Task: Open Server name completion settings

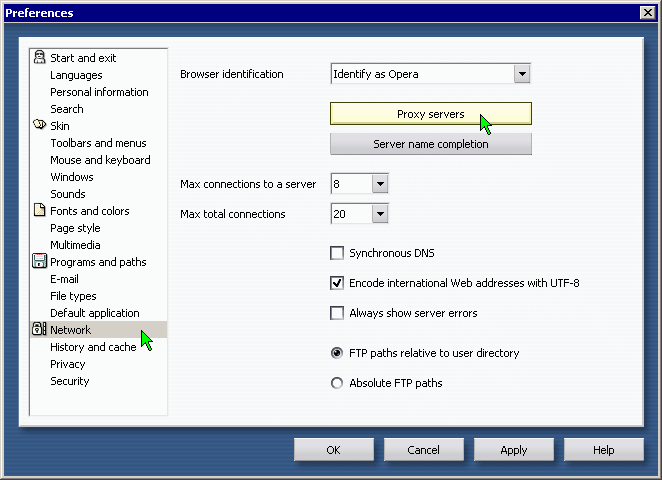Action: pyautogui.click(x=431, y=144)
